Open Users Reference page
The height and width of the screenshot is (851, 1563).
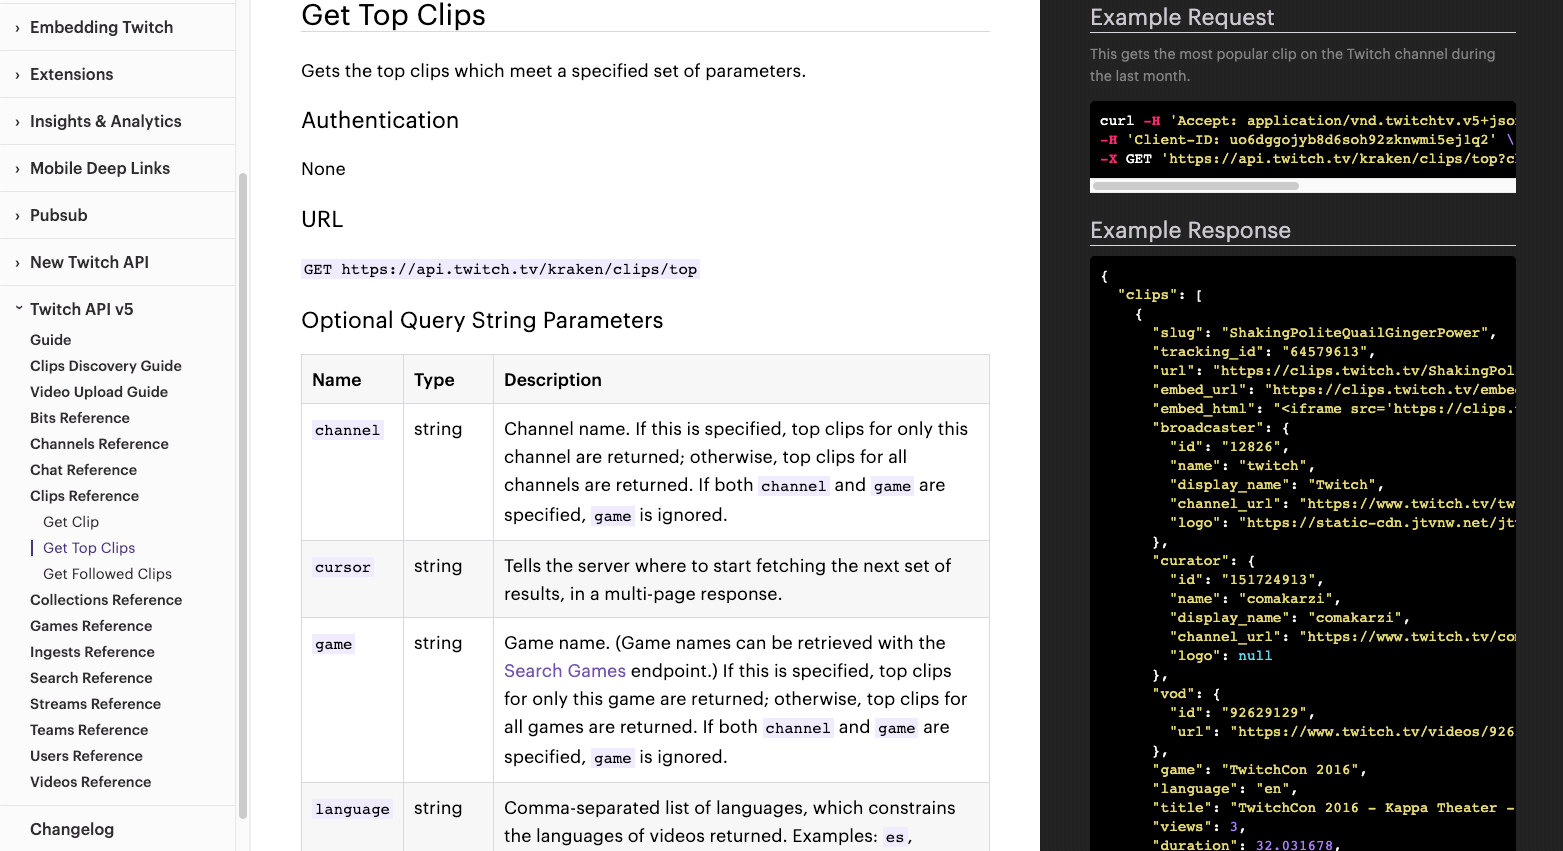pos(86,756)
